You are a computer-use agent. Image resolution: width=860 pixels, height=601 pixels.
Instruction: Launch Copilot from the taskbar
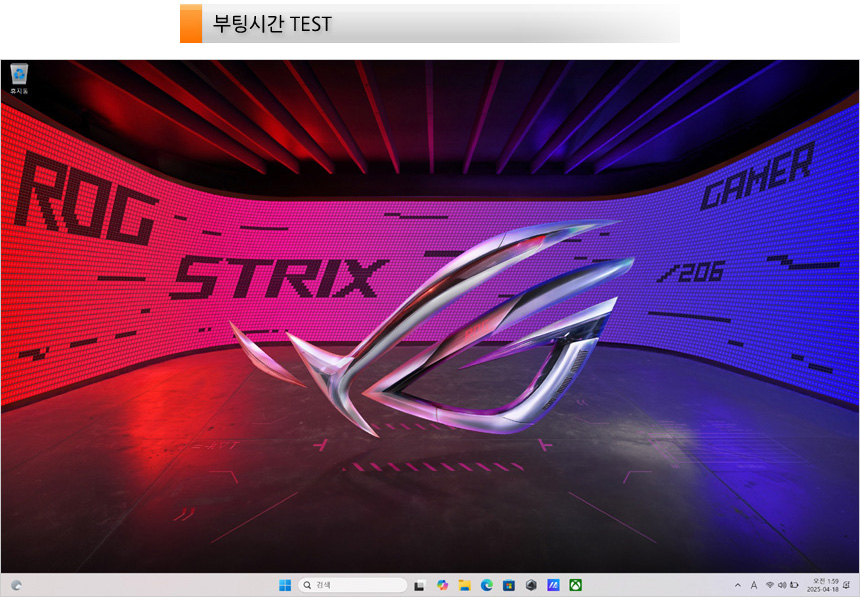pos(442,585)
